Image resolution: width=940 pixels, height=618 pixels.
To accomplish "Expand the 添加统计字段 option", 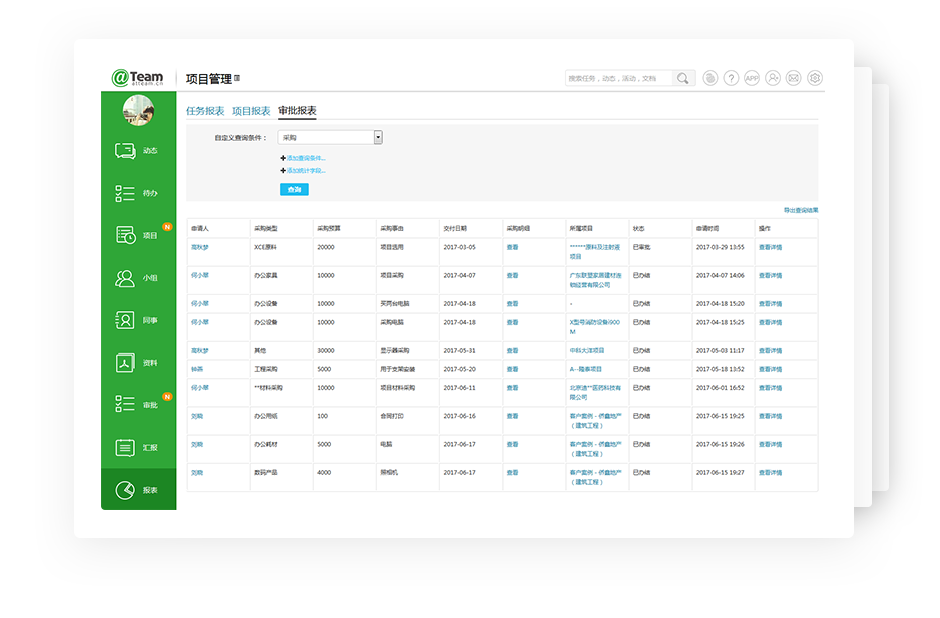I will pyautogui.click(x=304, y=171).
